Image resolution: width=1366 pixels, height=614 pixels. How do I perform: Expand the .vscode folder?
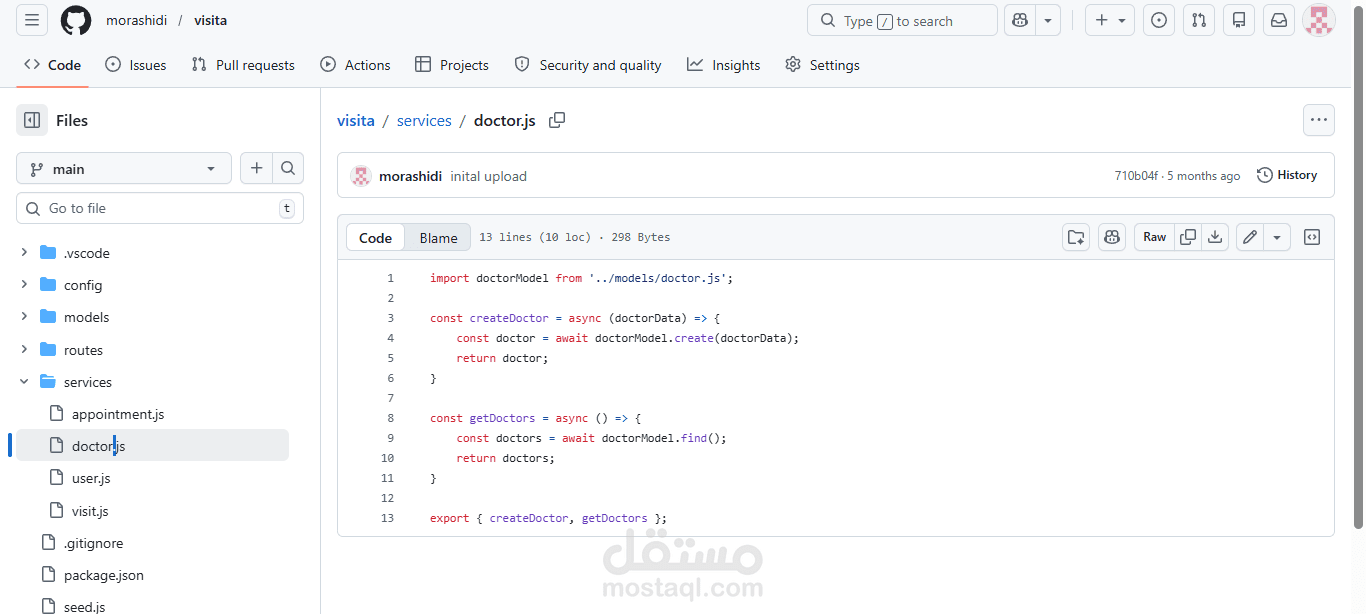24,253
